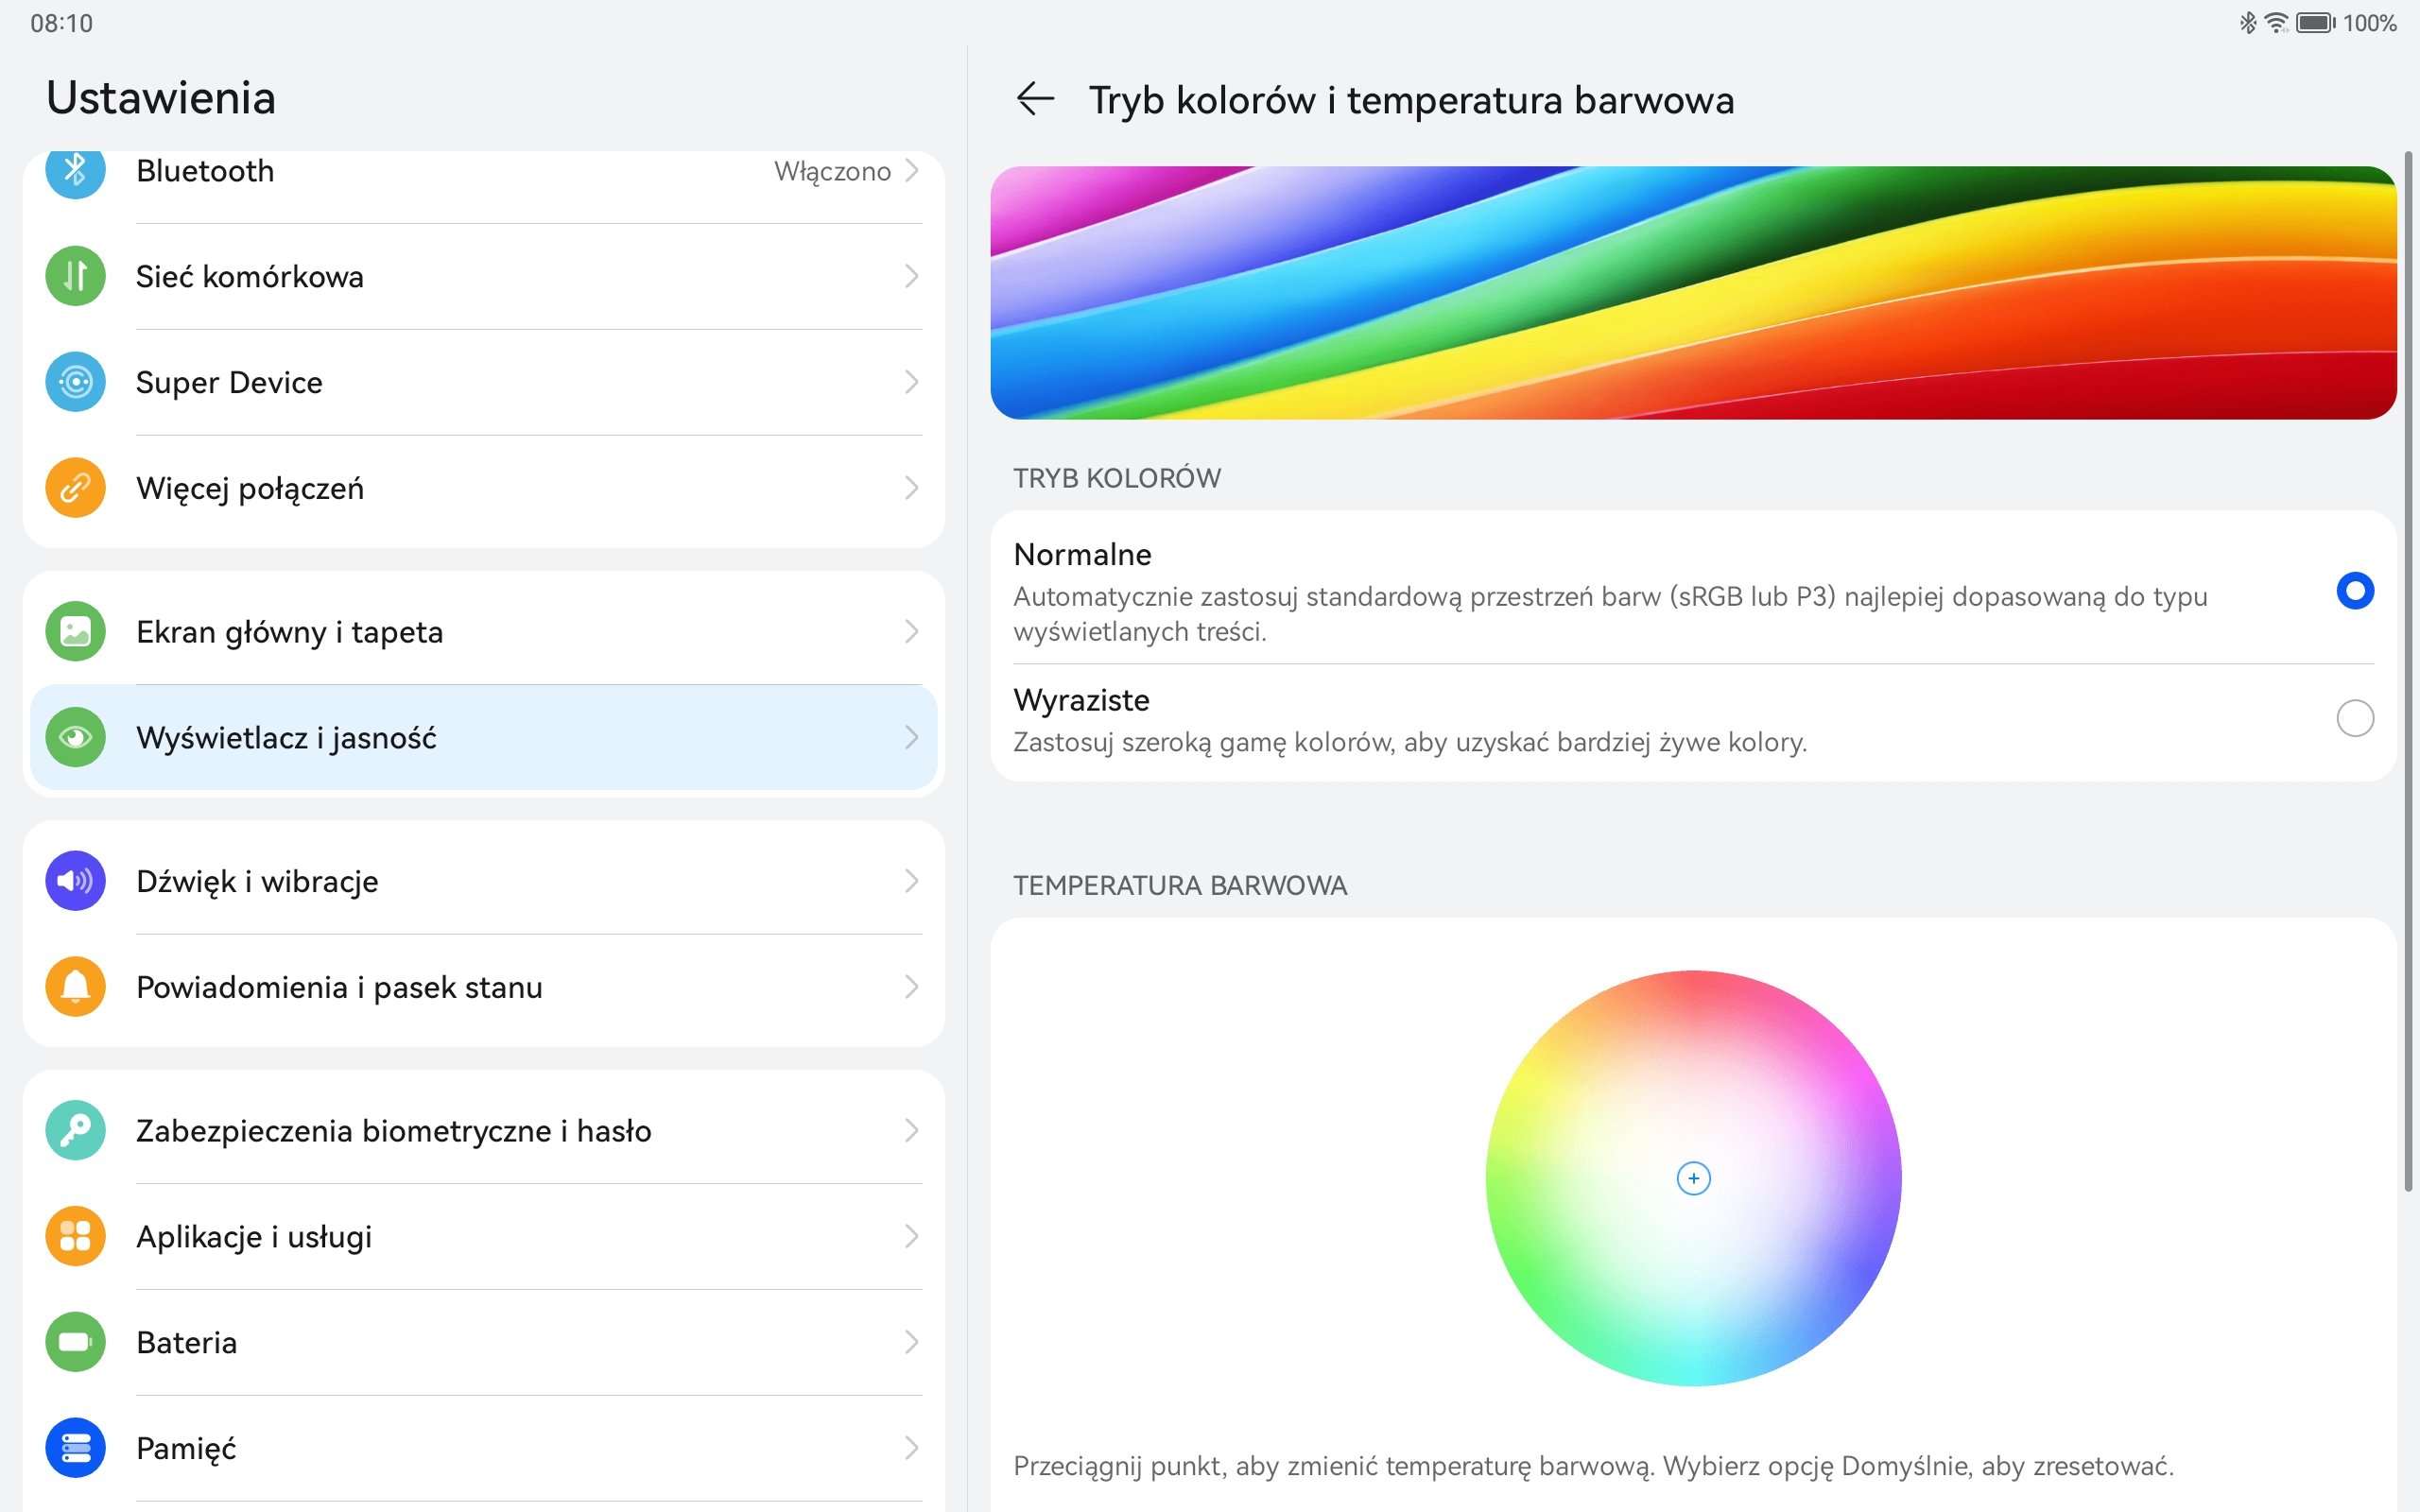Click the Aplikacje i usługi row chevron
This screenshot has width=2420, height=1512.
[x=911, y=1237]
